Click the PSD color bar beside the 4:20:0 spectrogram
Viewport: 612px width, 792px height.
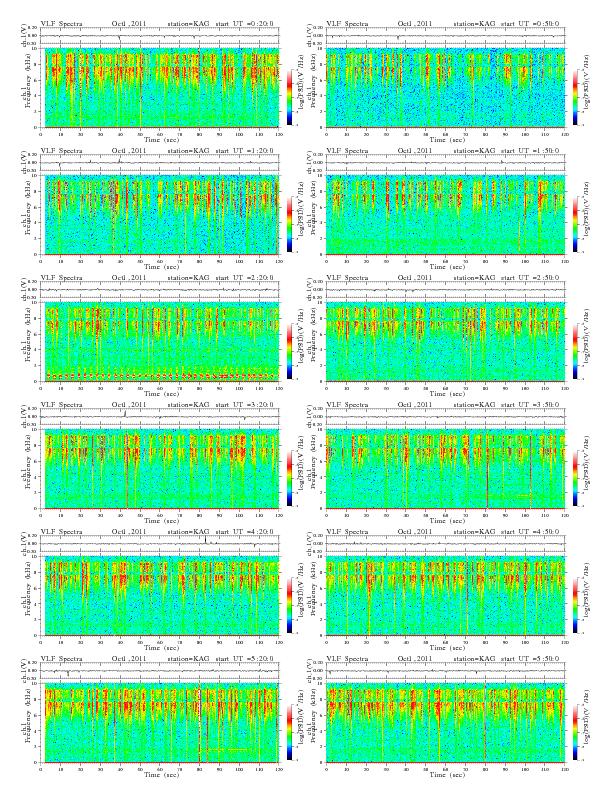(289, 605)
